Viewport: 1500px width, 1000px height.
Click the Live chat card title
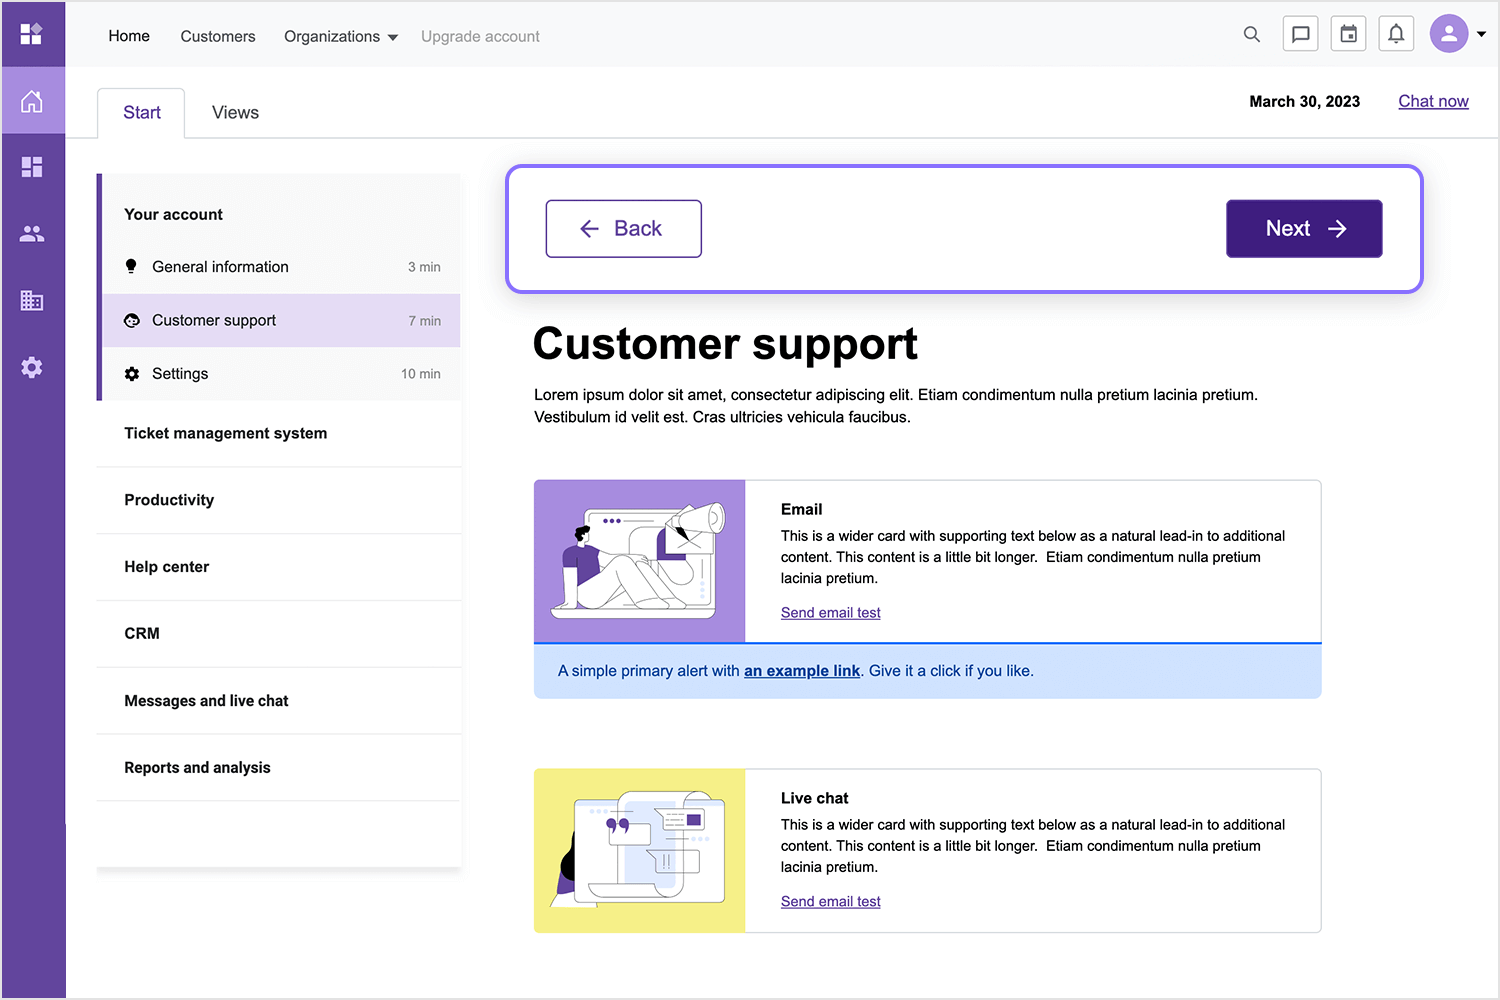(814, 798)
